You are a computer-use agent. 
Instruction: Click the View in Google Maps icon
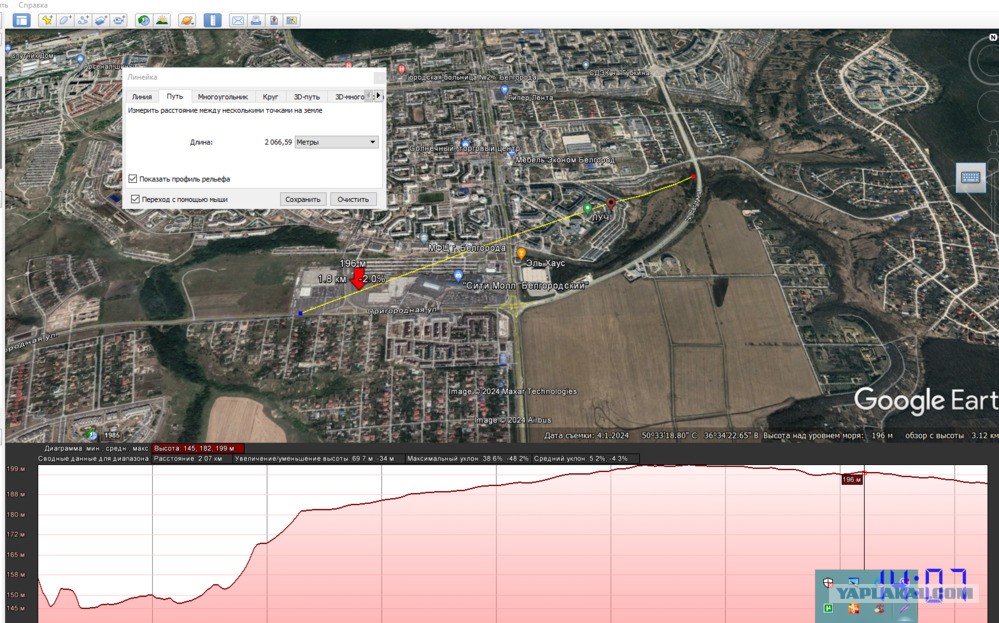292,20
